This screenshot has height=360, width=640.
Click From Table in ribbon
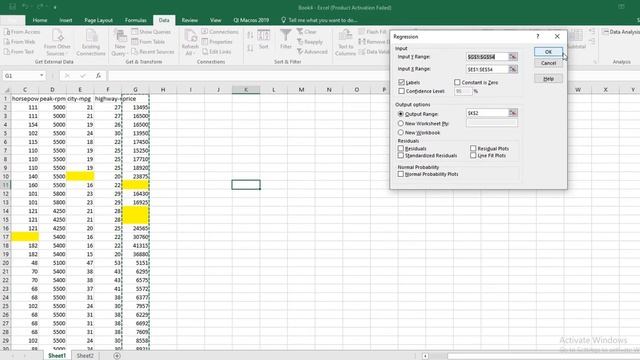click(x=148, y=42)
